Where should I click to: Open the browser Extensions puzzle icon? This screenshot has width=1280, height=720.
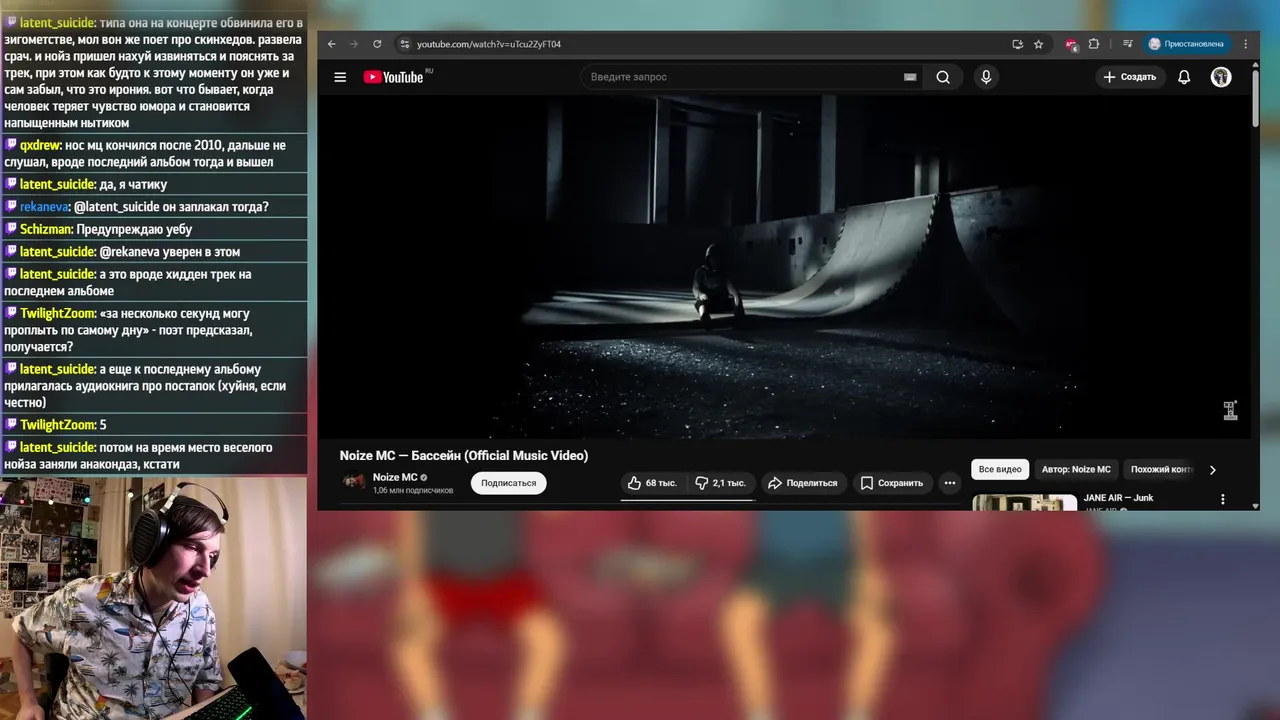click(x=1093, y=44)
